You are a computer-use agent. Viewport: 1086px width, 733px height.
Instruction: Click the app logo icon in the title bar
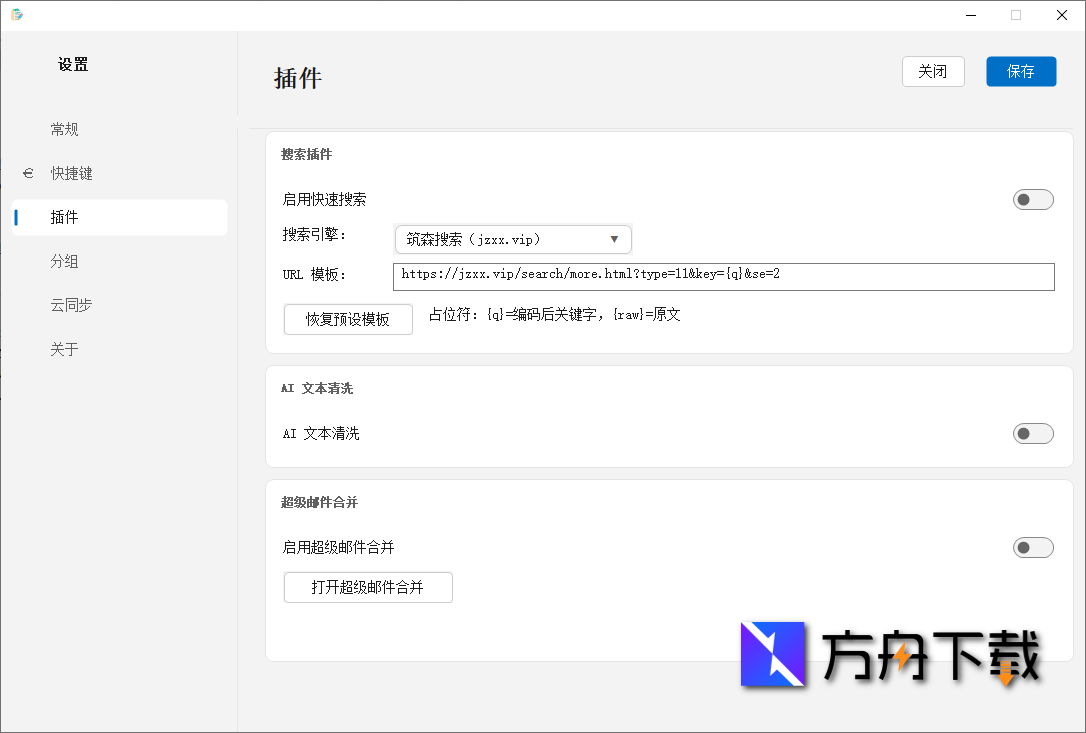[19, 15]
